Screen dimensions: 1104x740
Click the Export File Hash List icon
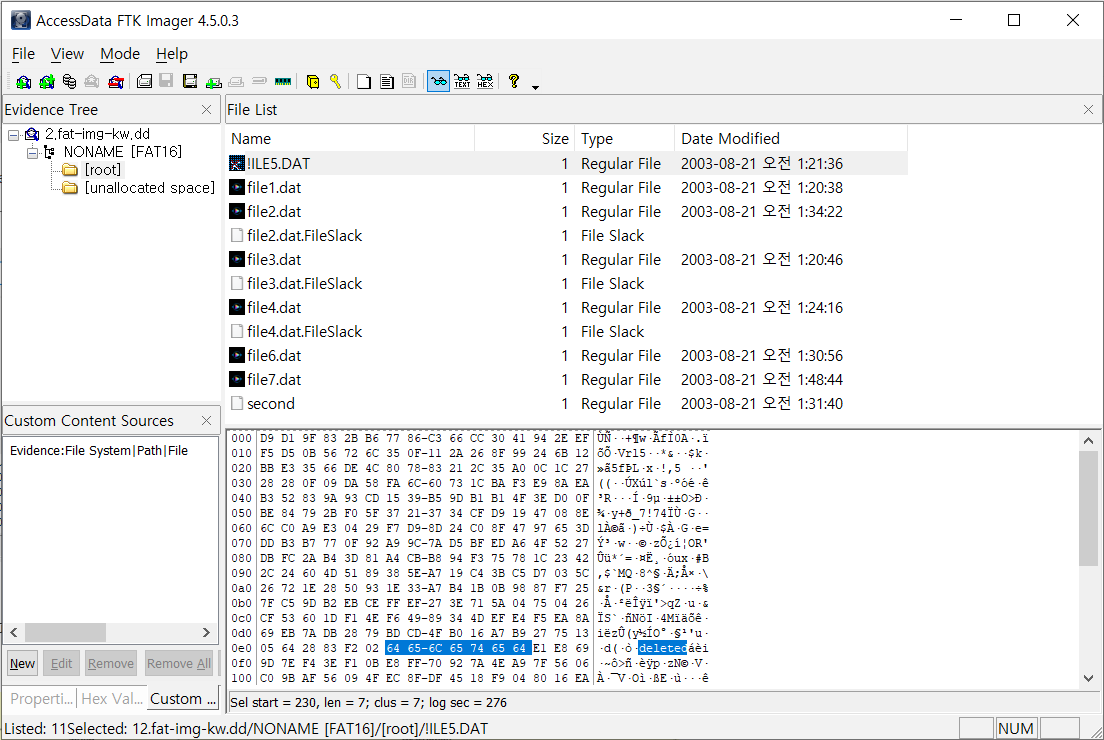click(x=387, y=82)
